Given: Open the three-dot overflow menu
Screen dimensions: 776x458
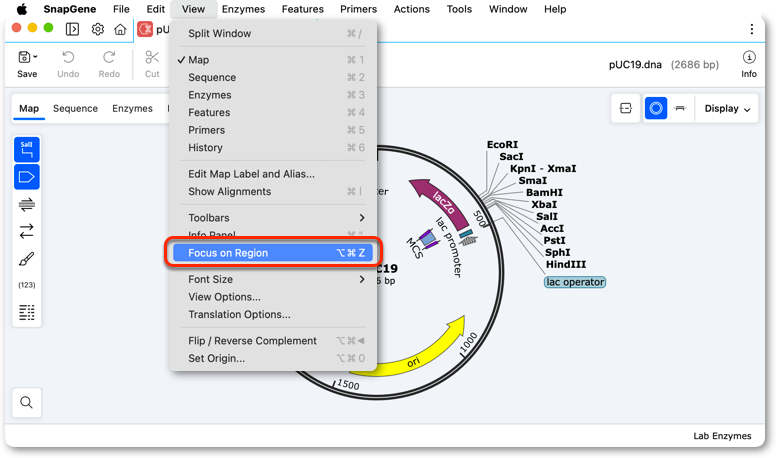Looking at the screenshot, I should pyautogui.click(x=751, y=29).
